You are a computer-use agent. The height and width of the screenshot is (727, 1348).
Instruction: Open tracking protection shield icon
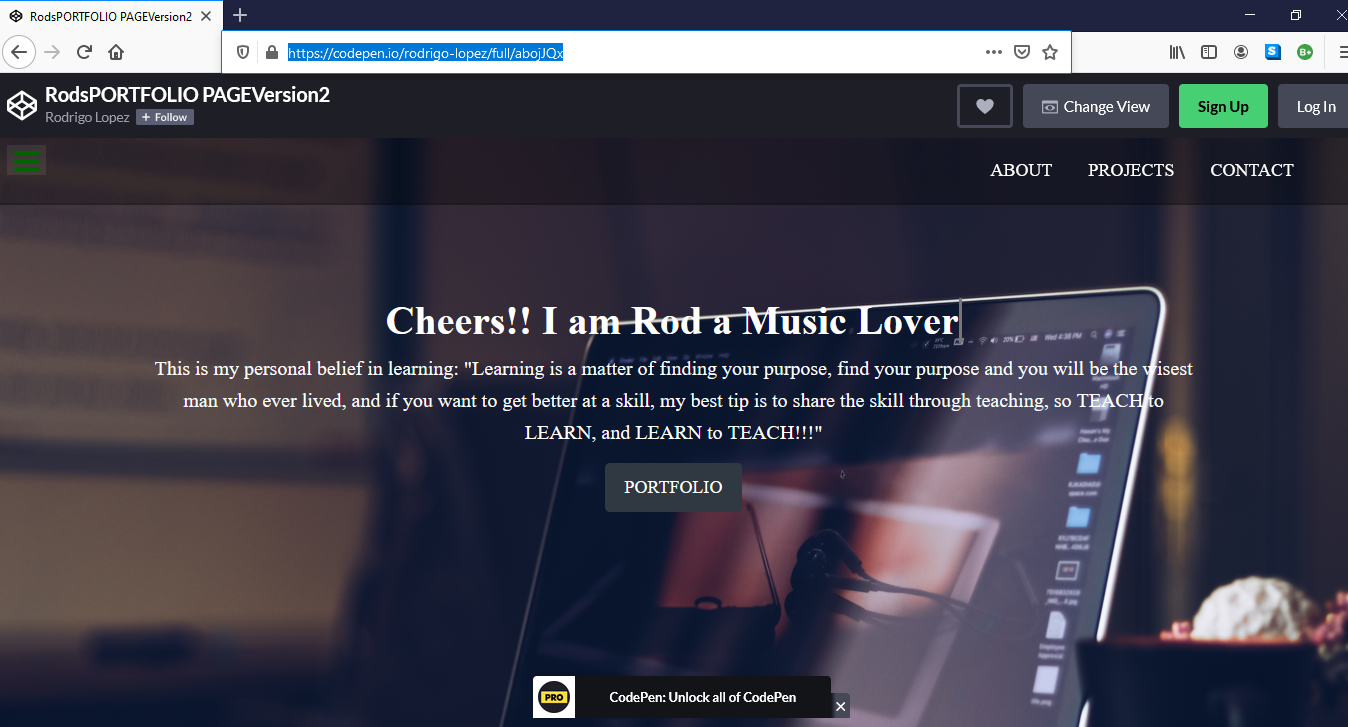tap(242, 52)
